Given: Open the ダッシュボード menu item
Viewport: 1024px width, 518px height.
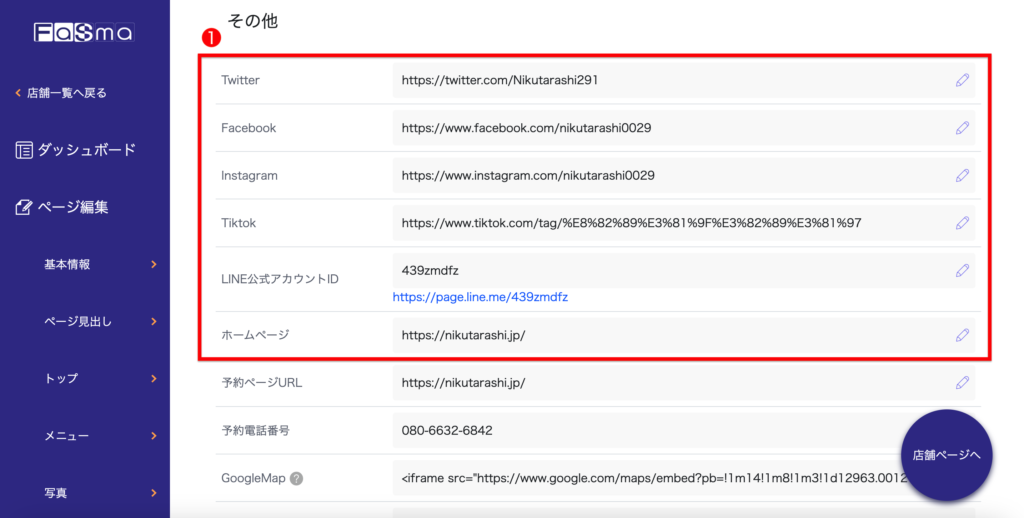Looking at the screenshot, I should (76, 151).
